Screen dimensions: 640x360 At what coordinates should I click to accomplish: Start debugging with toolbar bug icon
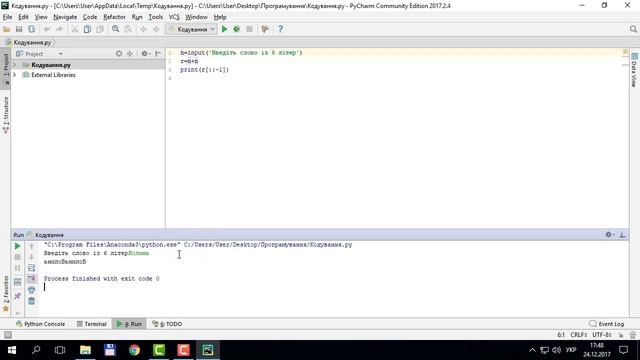(237, 29)
